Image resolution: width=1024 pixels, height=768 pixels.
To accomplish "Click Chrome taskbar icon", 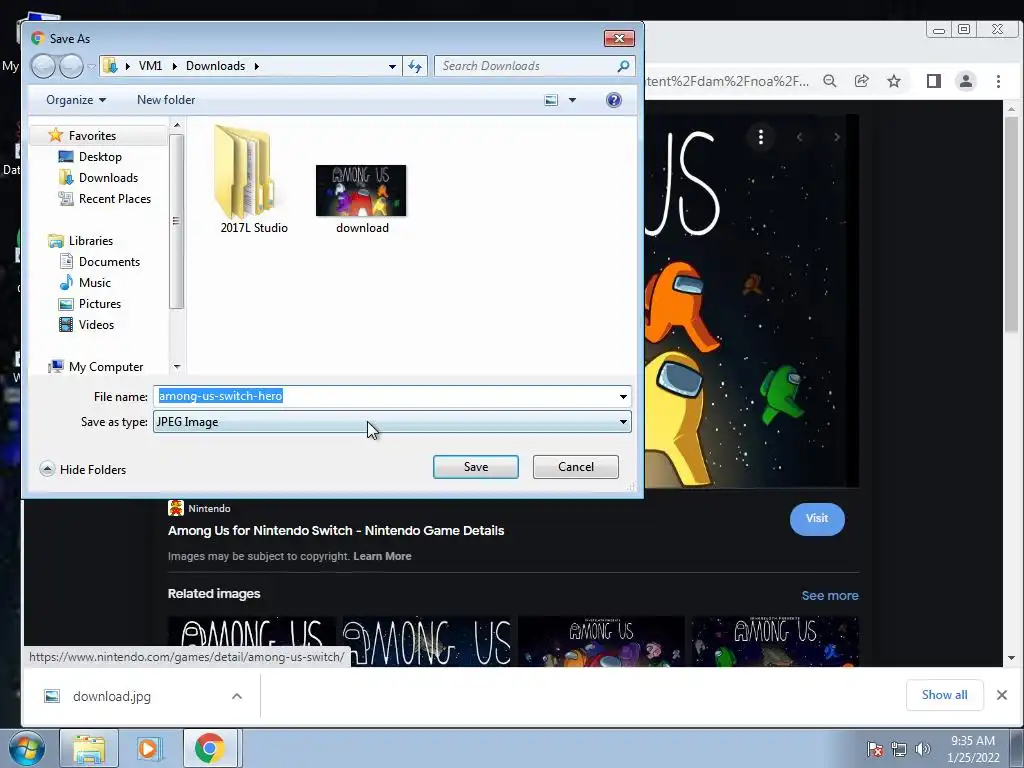I will 209,748.
